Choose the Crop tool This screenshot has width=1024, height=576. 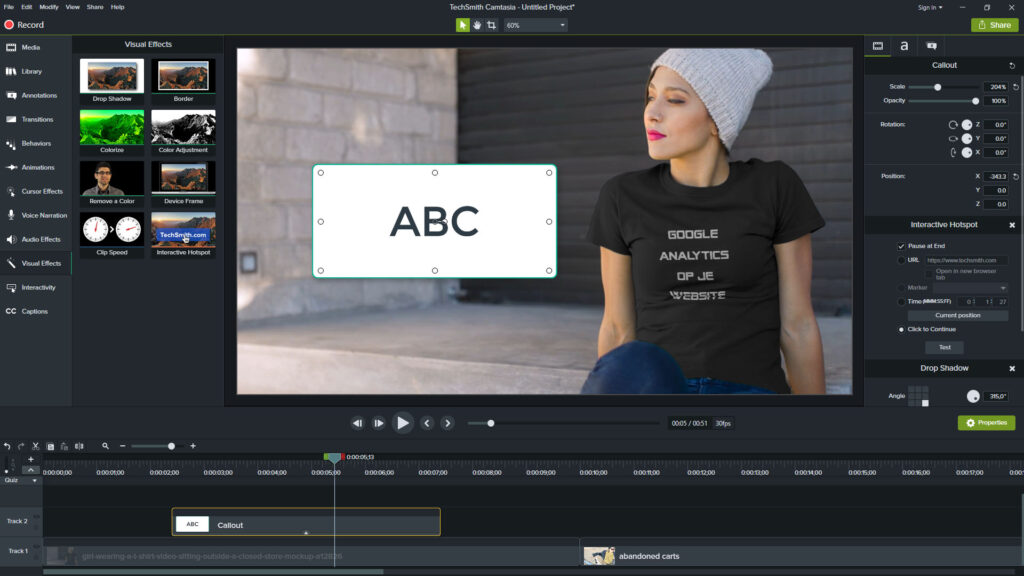pyautogui.click(x=491, y=25)
